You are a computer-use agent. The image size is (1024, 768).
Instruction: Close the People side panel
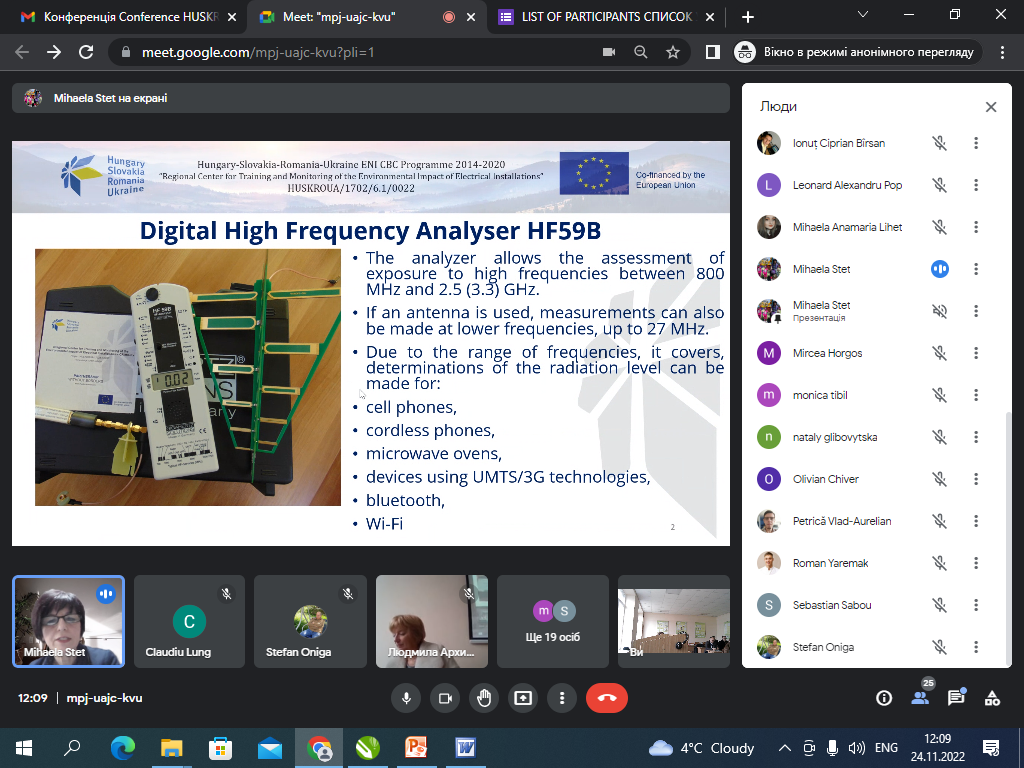click(990, 107)
